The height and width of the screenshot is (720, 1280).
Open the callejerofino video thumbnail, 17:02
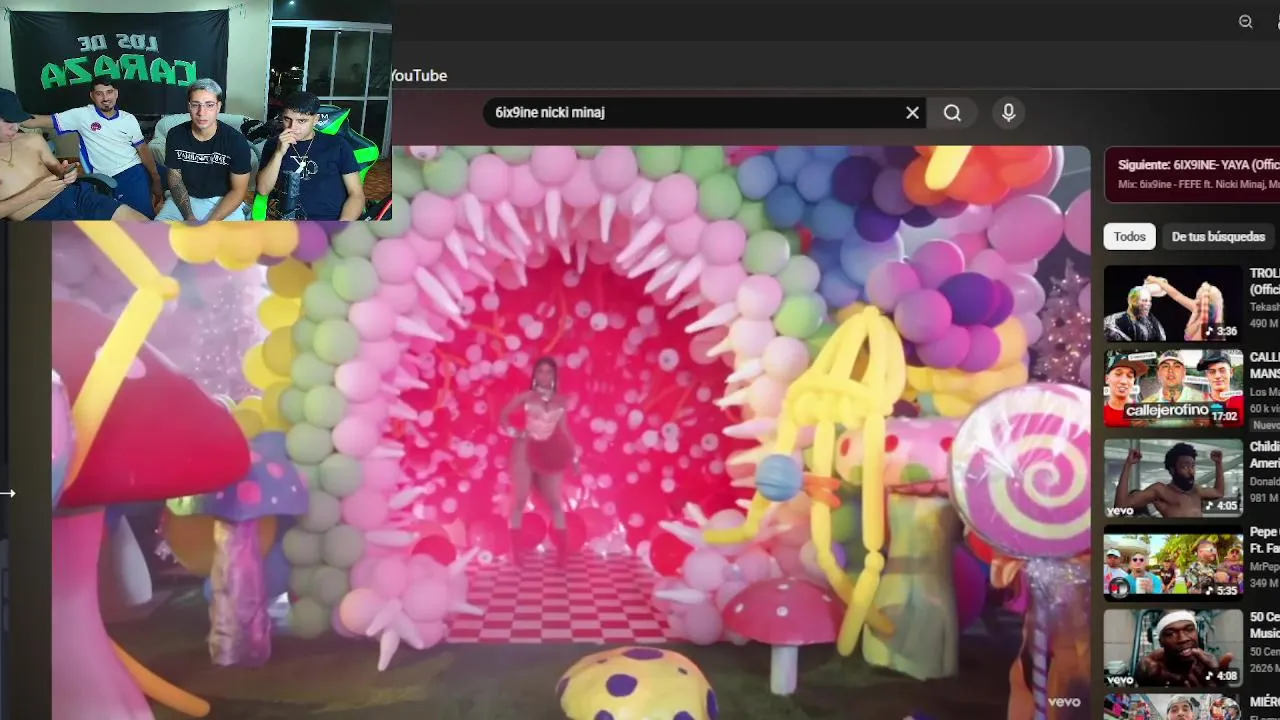[1173, 388]
